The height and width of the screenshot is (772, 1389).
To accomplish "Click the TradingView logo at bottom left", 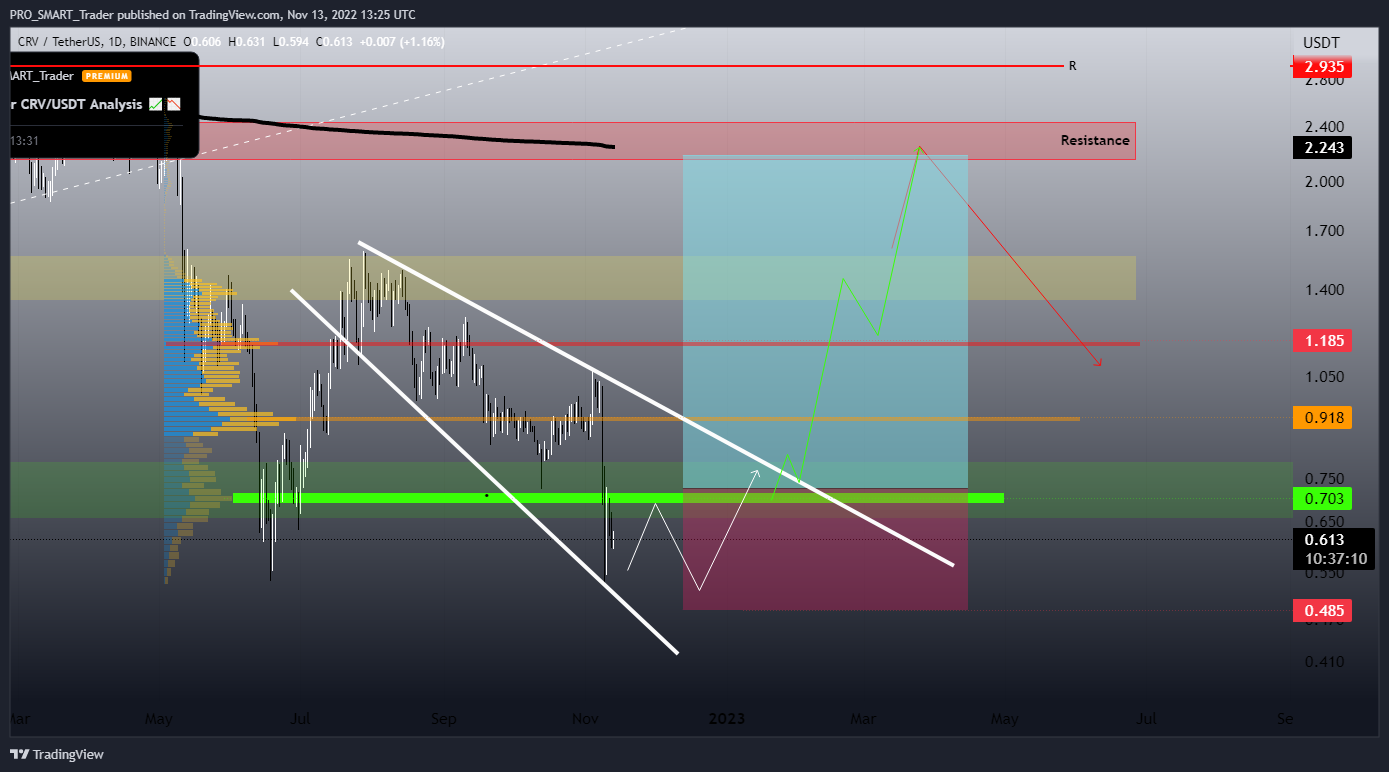I will (57, 754).
